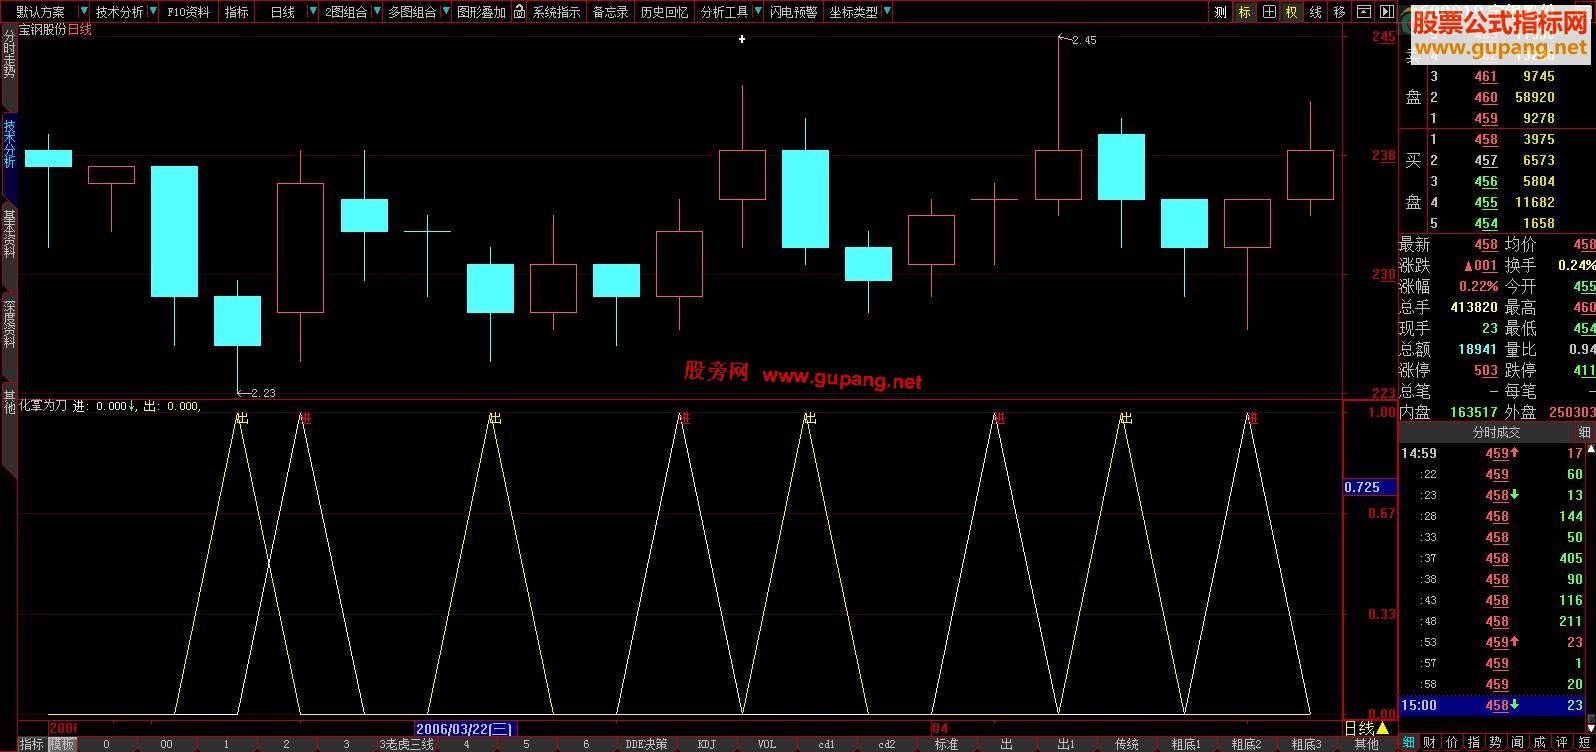Choose the cd2 indicator tab
This screenshot has width=1596, height=752.
[x=887, y=744]
